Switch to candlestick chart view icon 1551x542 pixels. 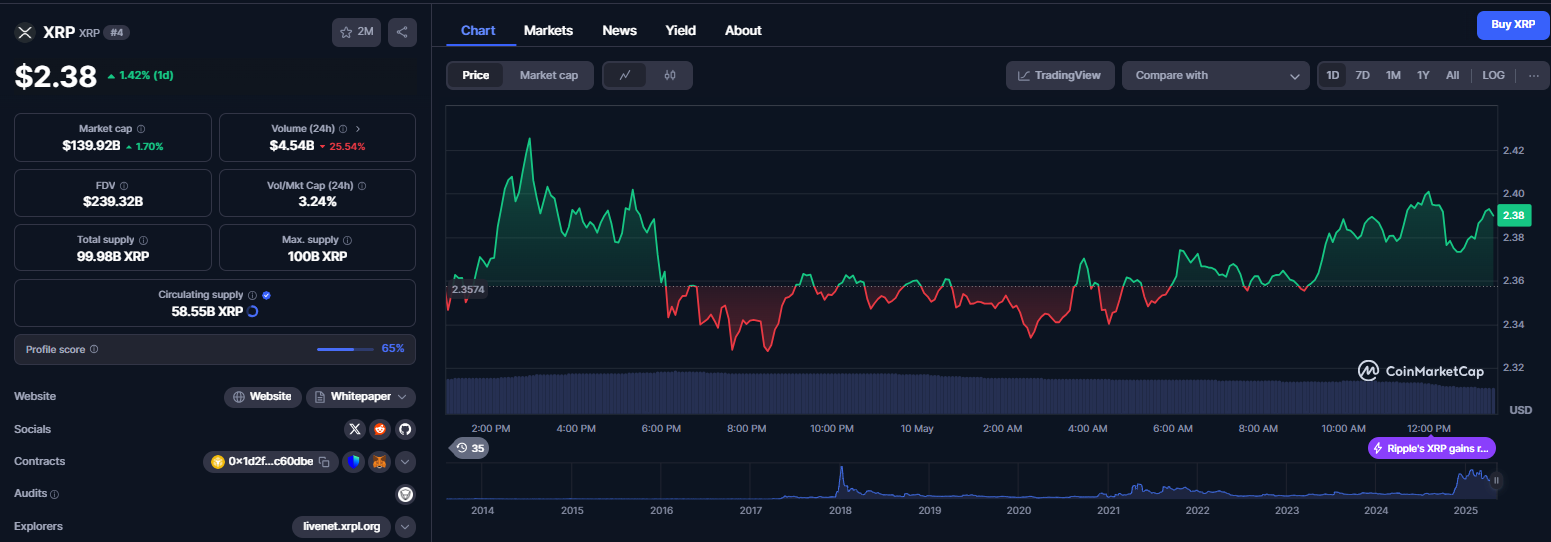pyautogui.click(x=670, y=75)
